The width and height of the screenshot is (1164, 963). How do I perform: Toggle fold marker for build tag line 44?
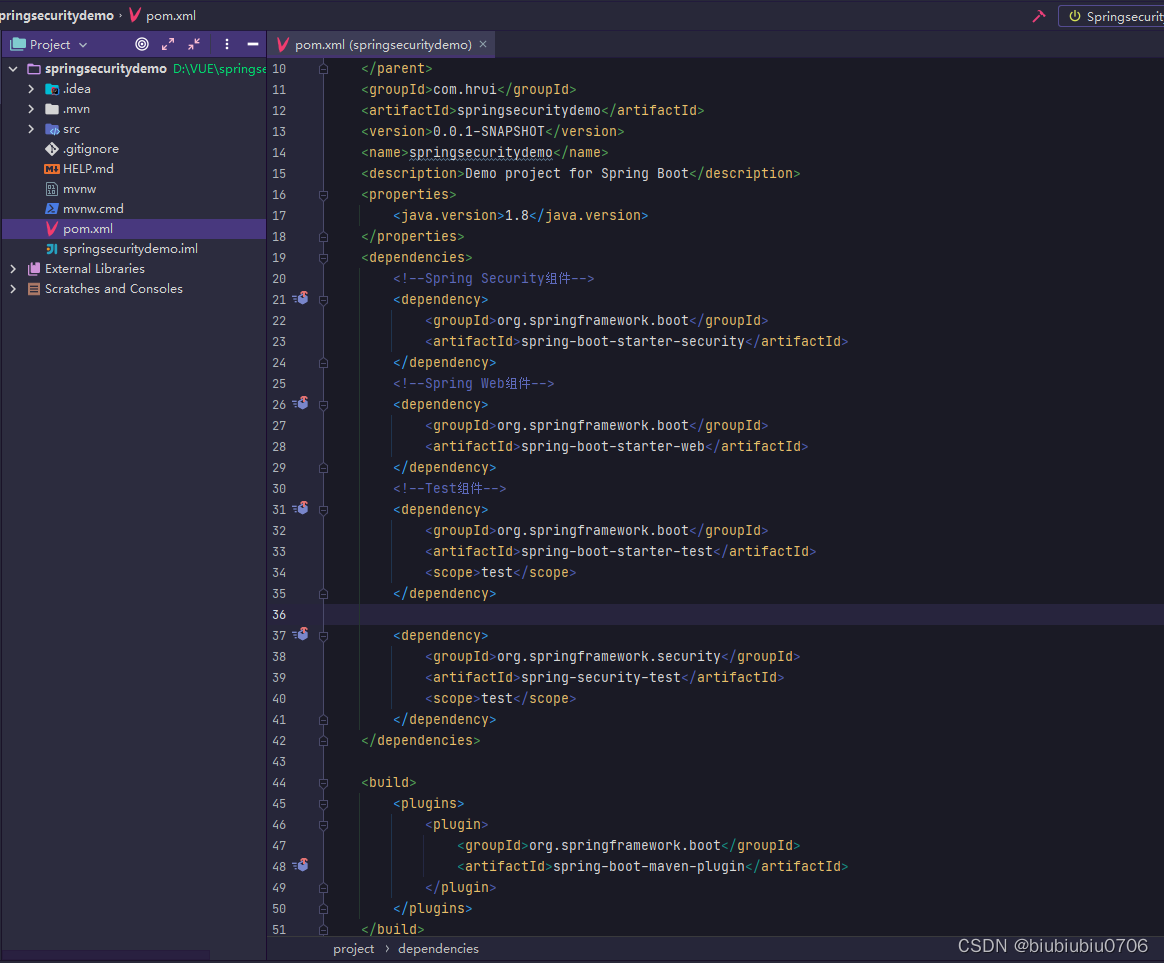coord(323,782)
